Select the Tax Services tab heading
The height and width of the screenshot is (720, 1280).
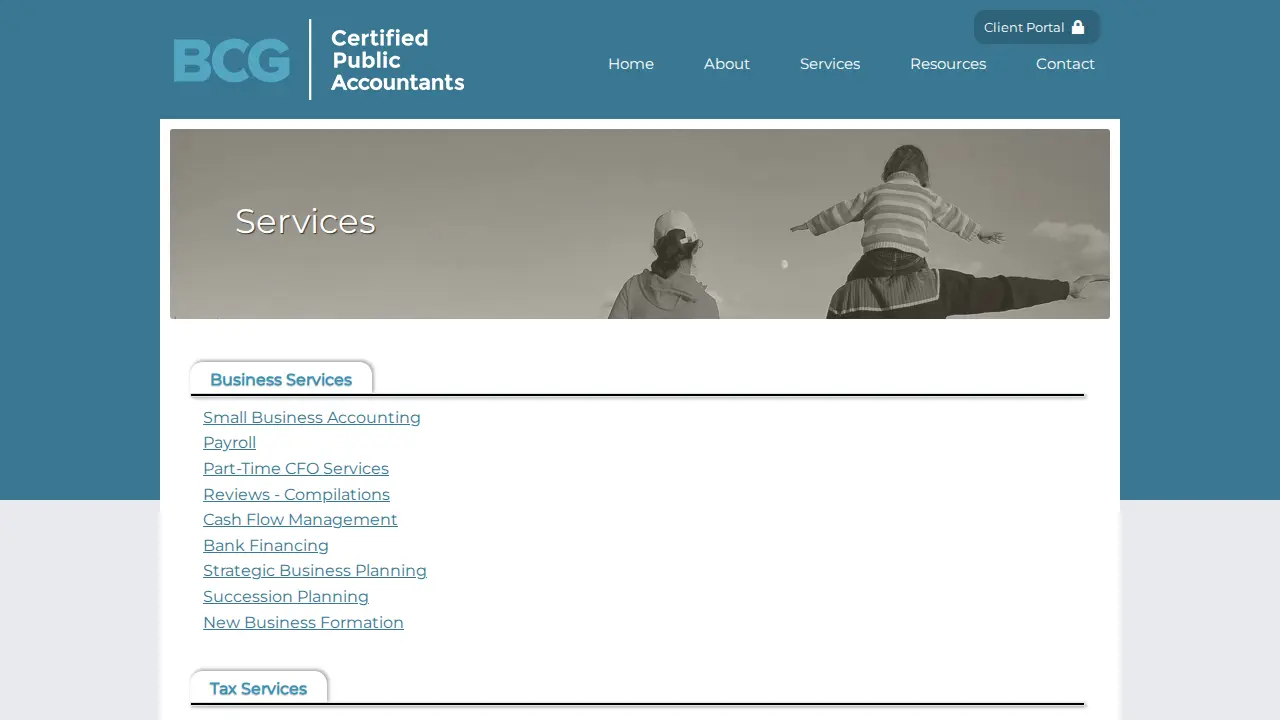click(x=258, y=688)
